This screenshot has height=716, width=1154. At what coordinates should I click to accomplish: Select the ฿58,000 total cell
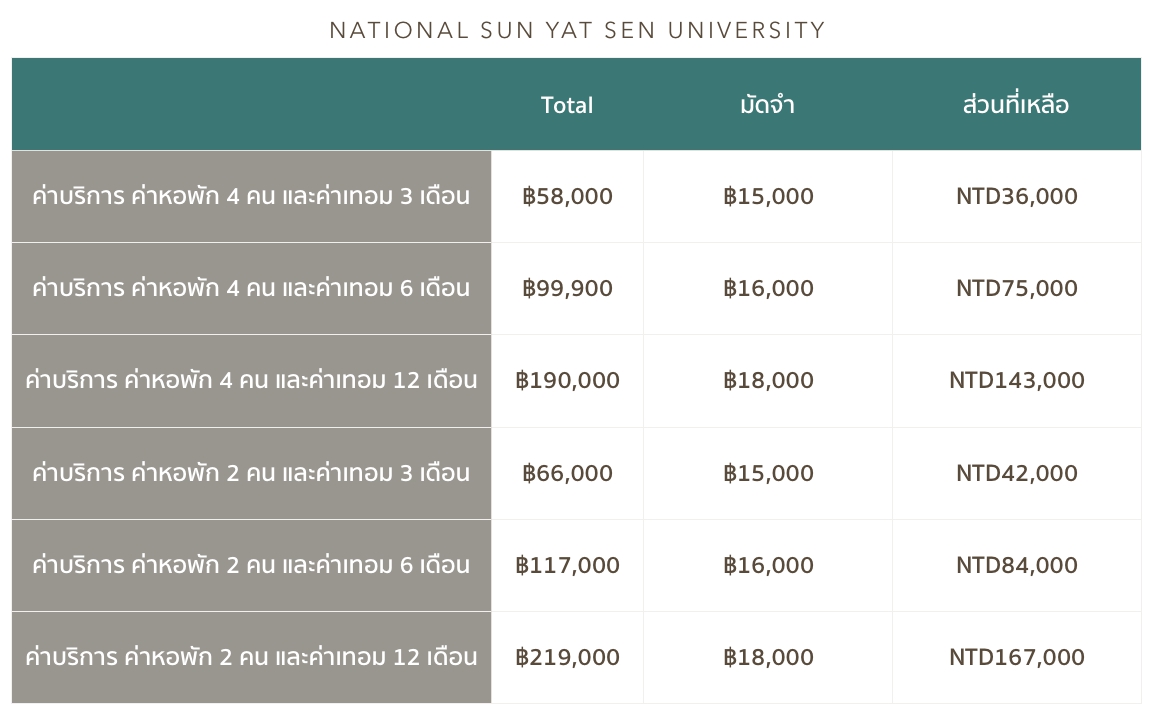point(567,196)
